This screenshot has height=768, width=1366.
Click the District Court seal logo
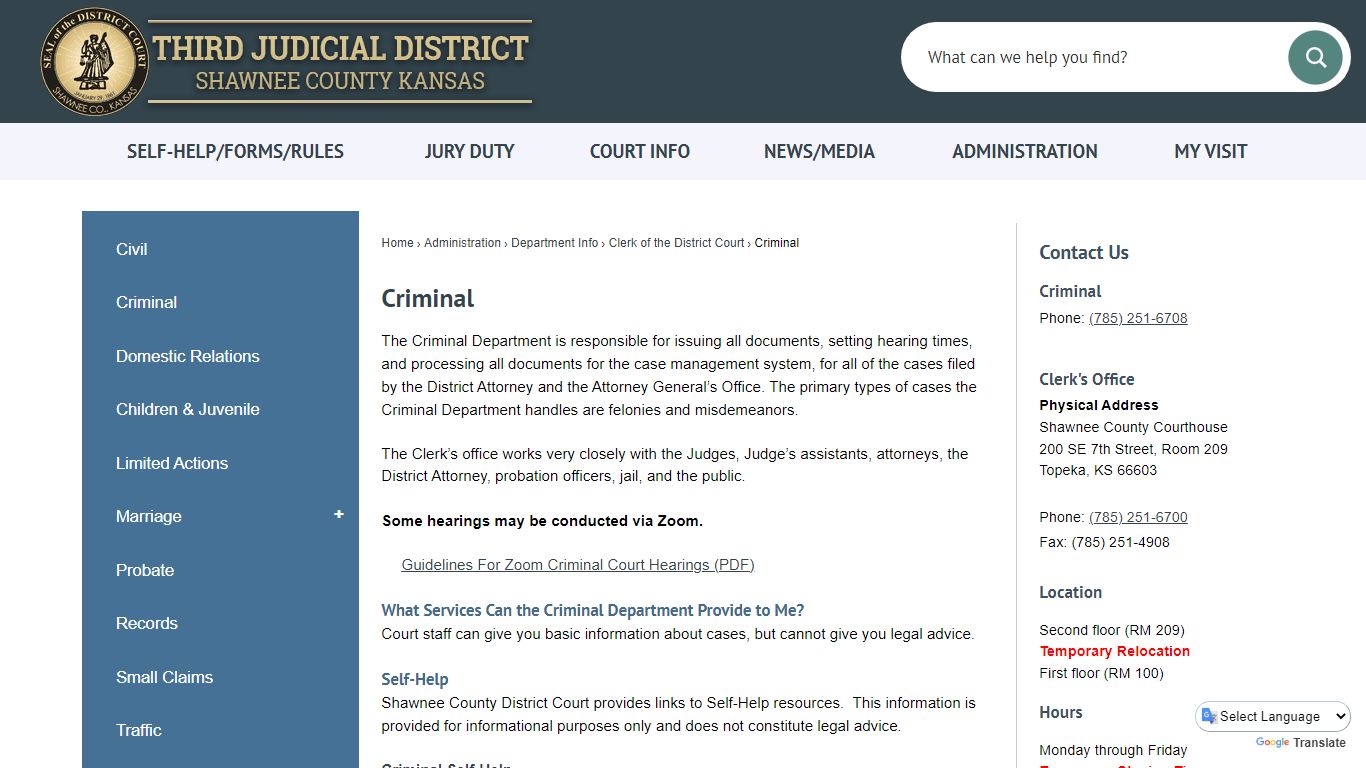(x=95, y=61)
